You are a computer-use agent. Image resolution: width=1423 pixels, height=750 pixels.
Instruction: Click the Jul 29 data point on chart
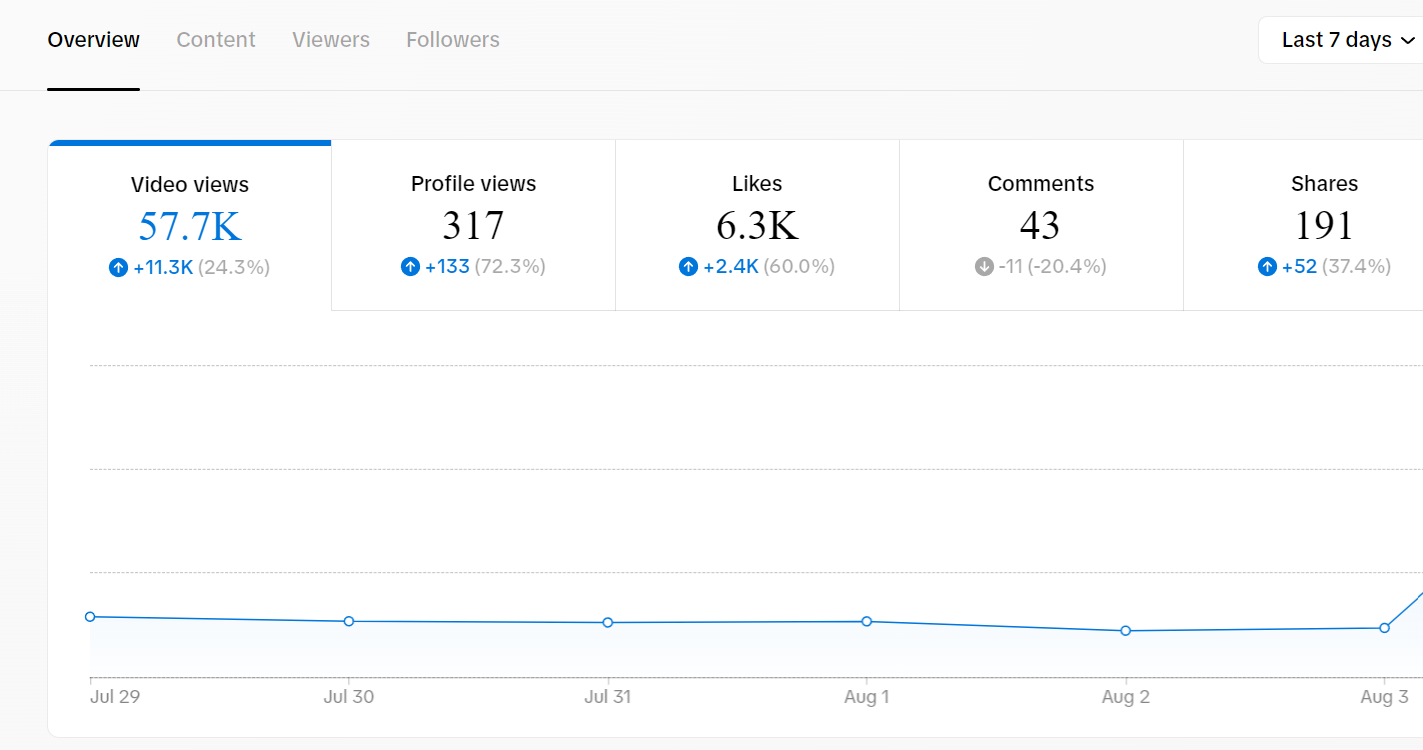point(90,617)
